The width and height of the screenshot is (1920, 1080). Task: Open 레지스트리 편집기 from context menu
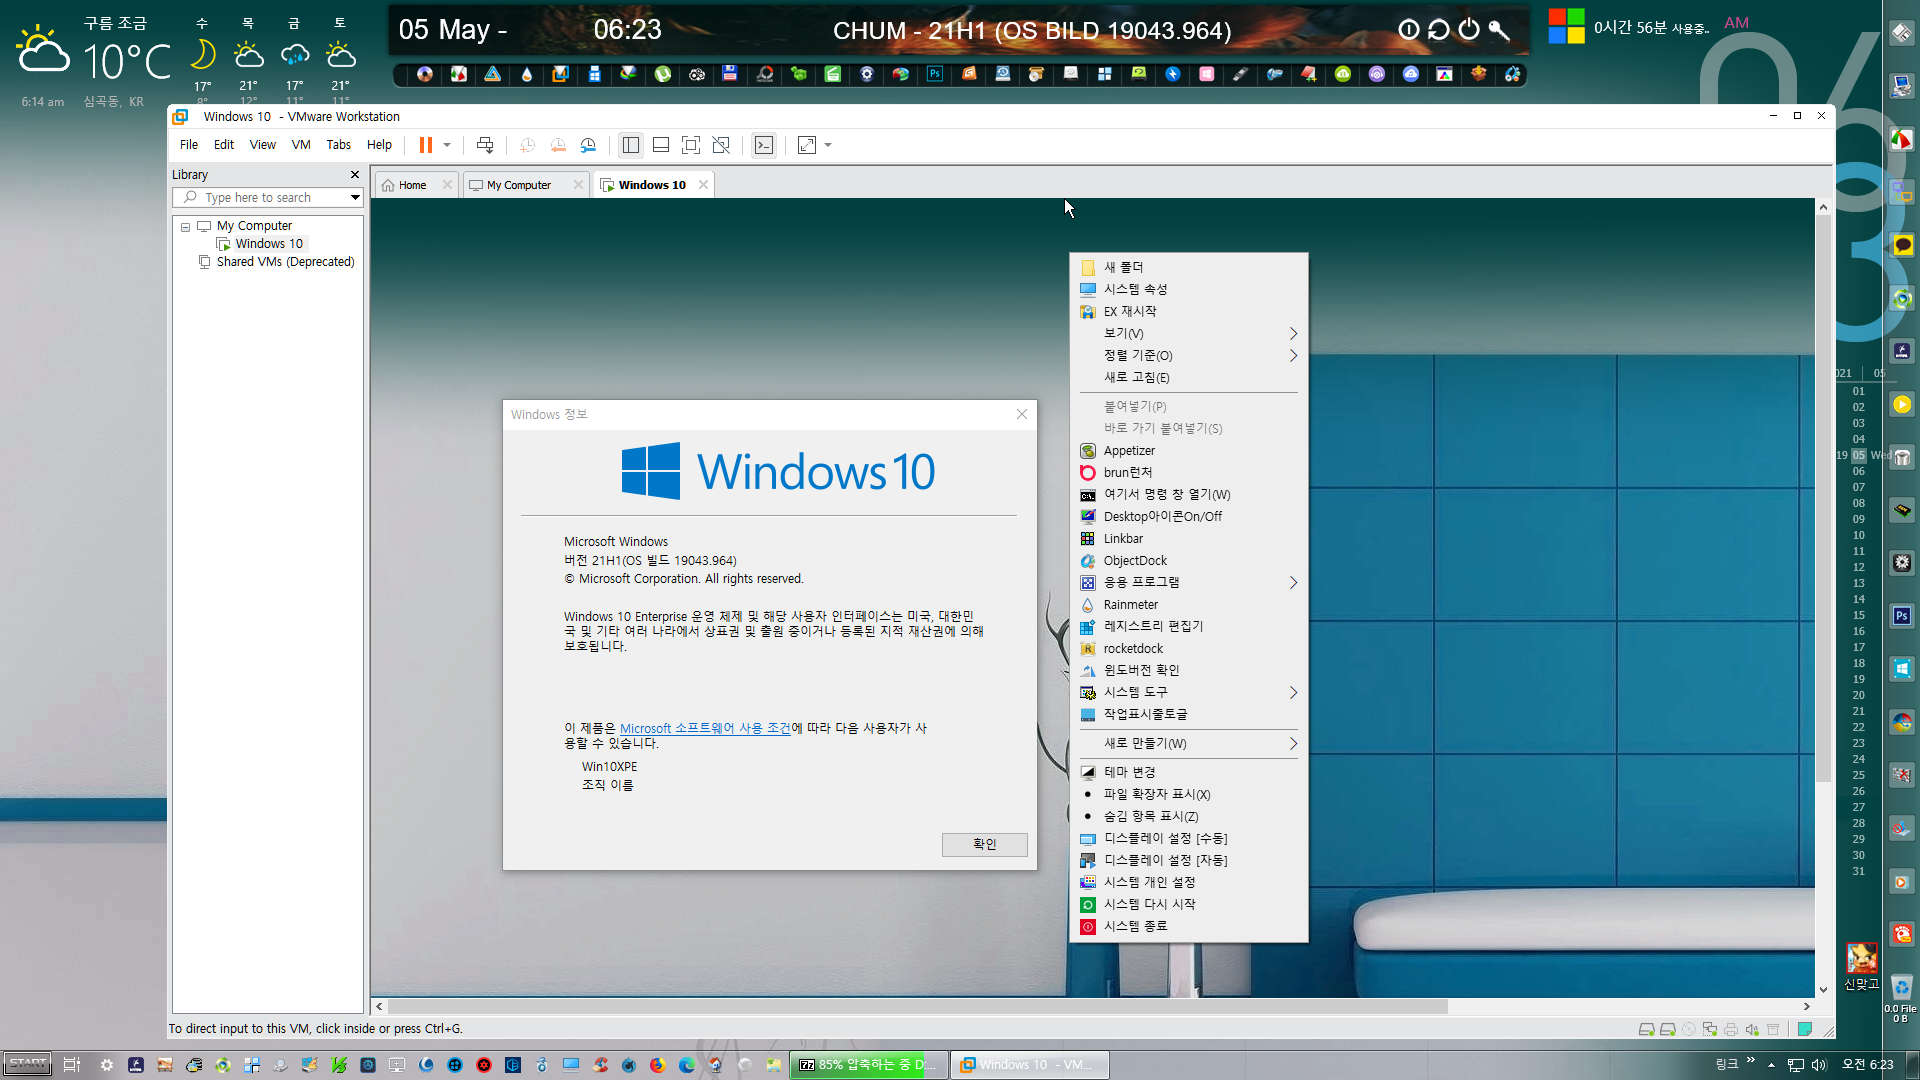[1188, 626]
